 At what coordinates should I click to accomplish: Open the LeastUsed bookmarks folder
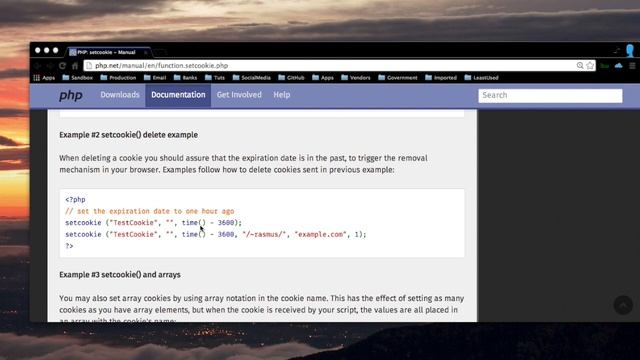pos(481,78)
